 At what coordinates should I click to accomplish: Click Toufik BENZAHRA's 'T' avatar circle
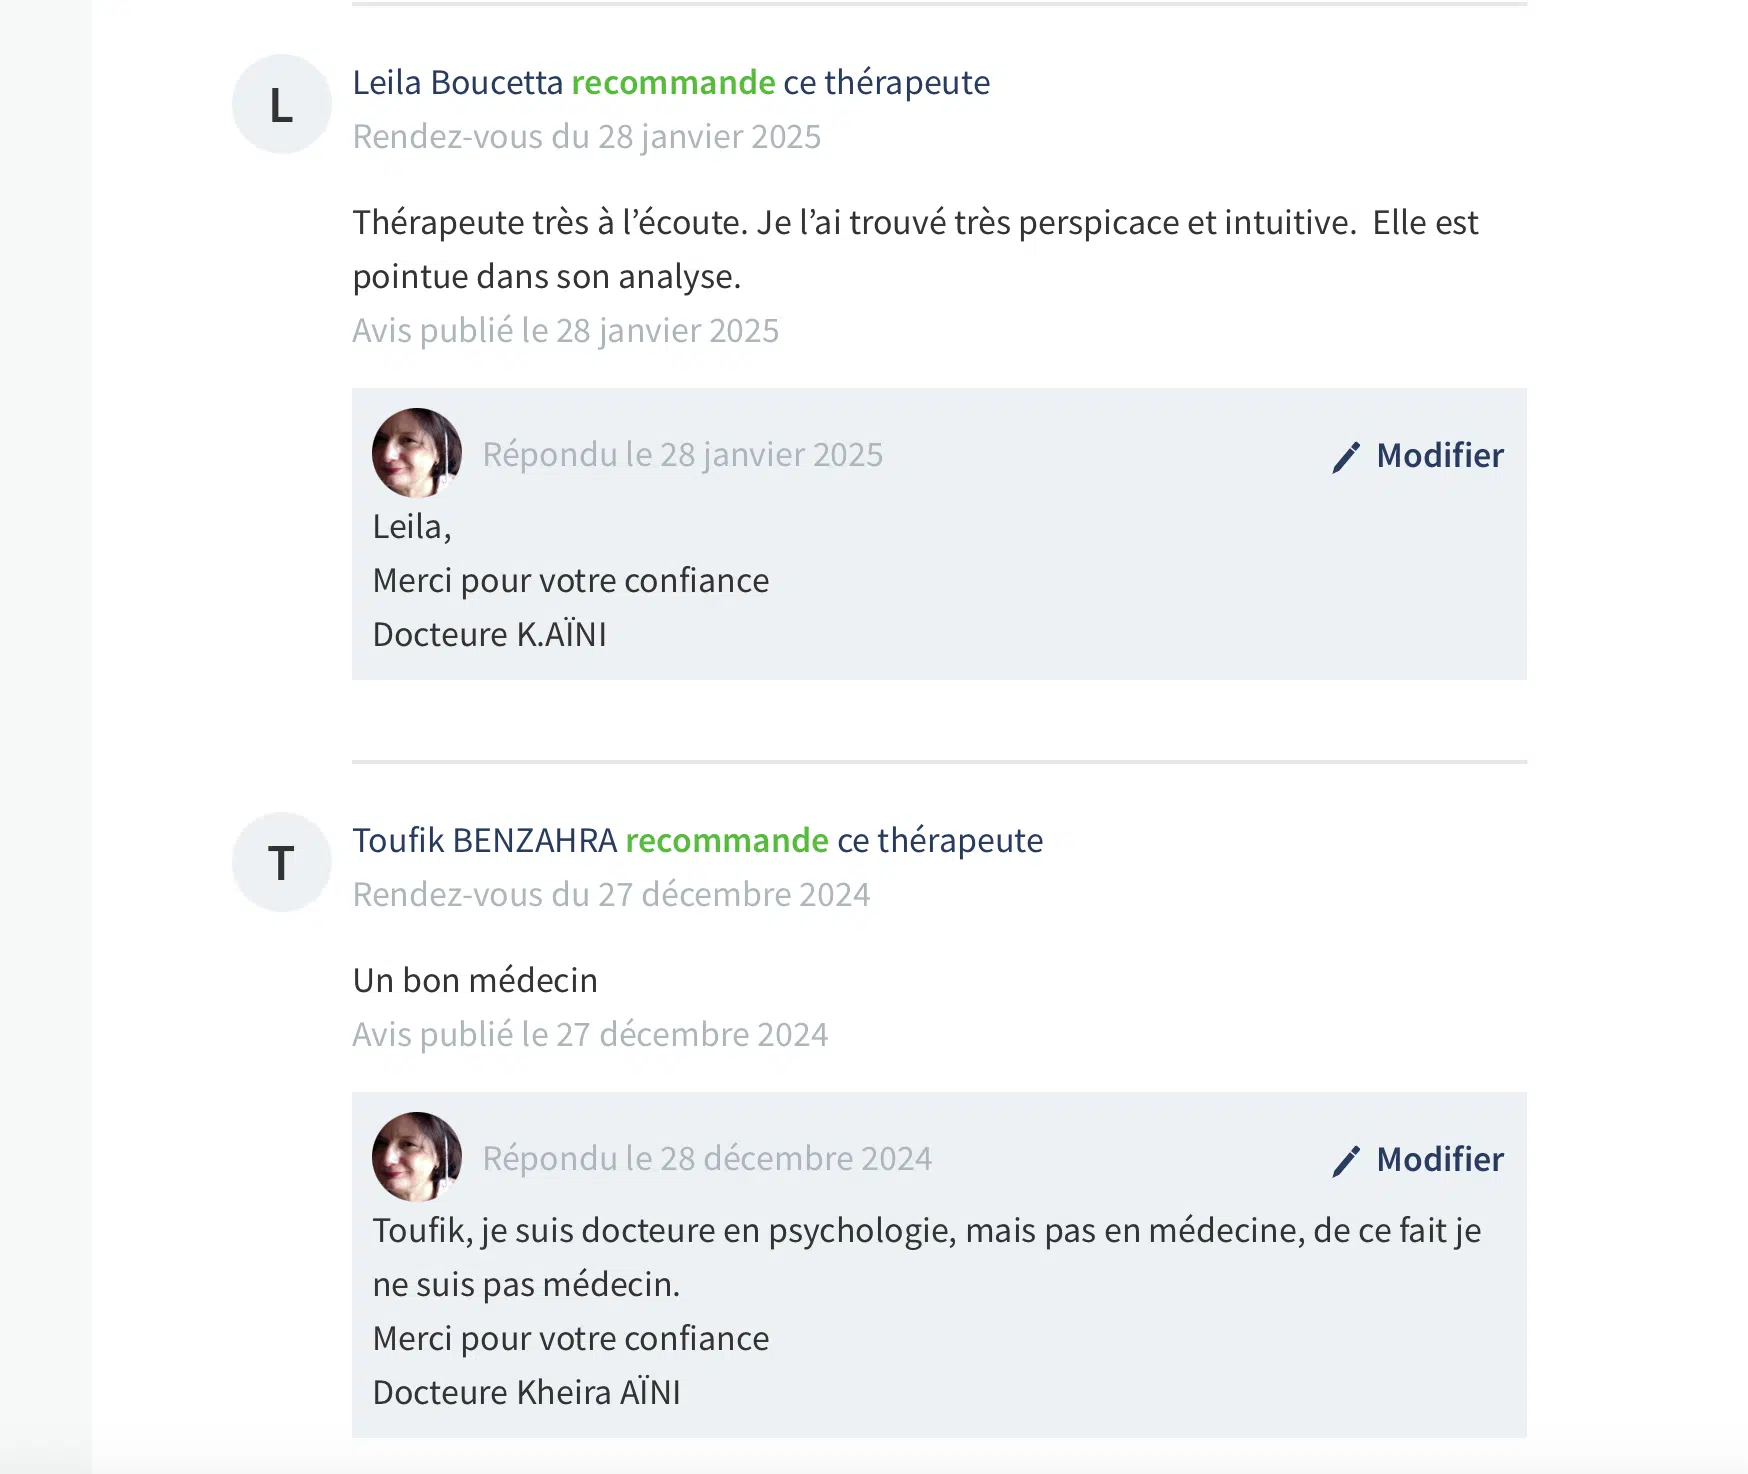(x=282, y=862)
